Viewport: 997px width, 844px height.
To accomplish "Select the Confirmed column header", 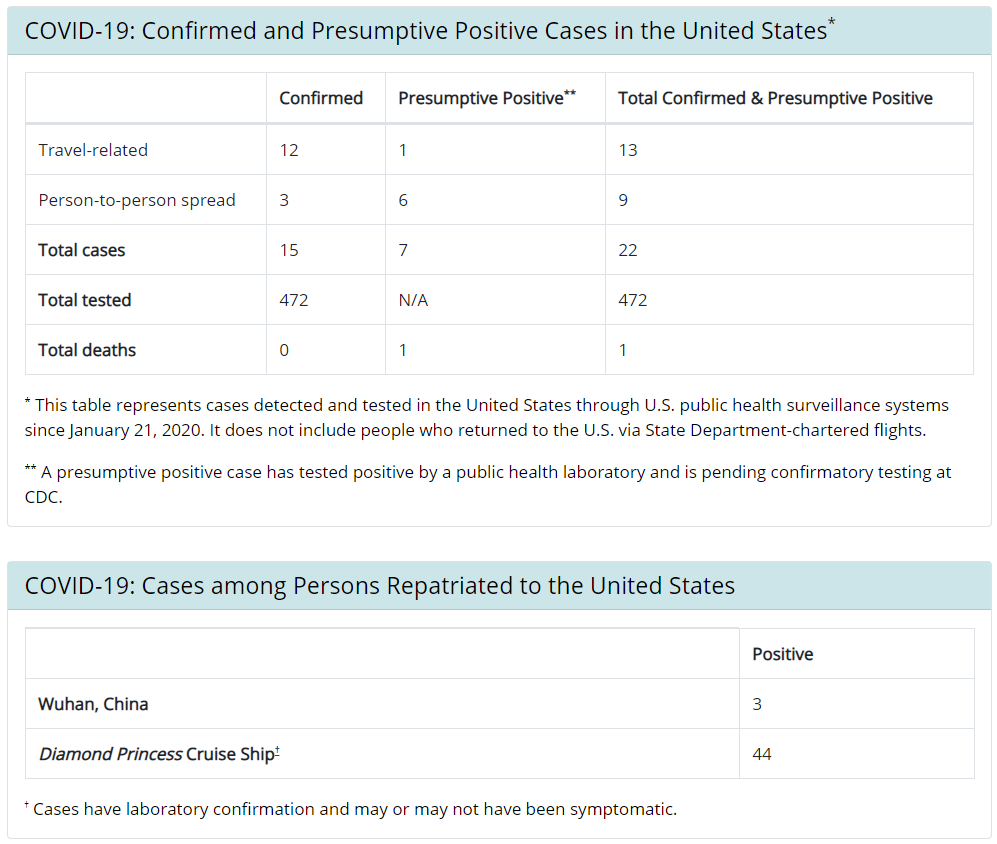I will (x=321, y=98).
